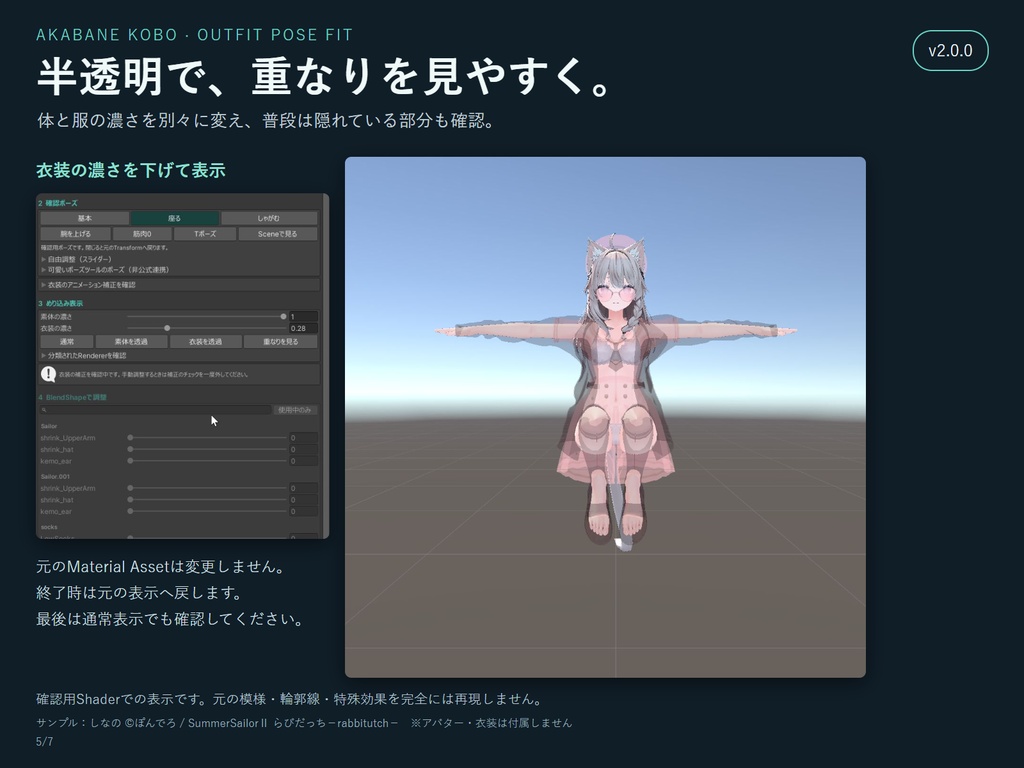Click the page number '5/7'

(x=44, y=742)
